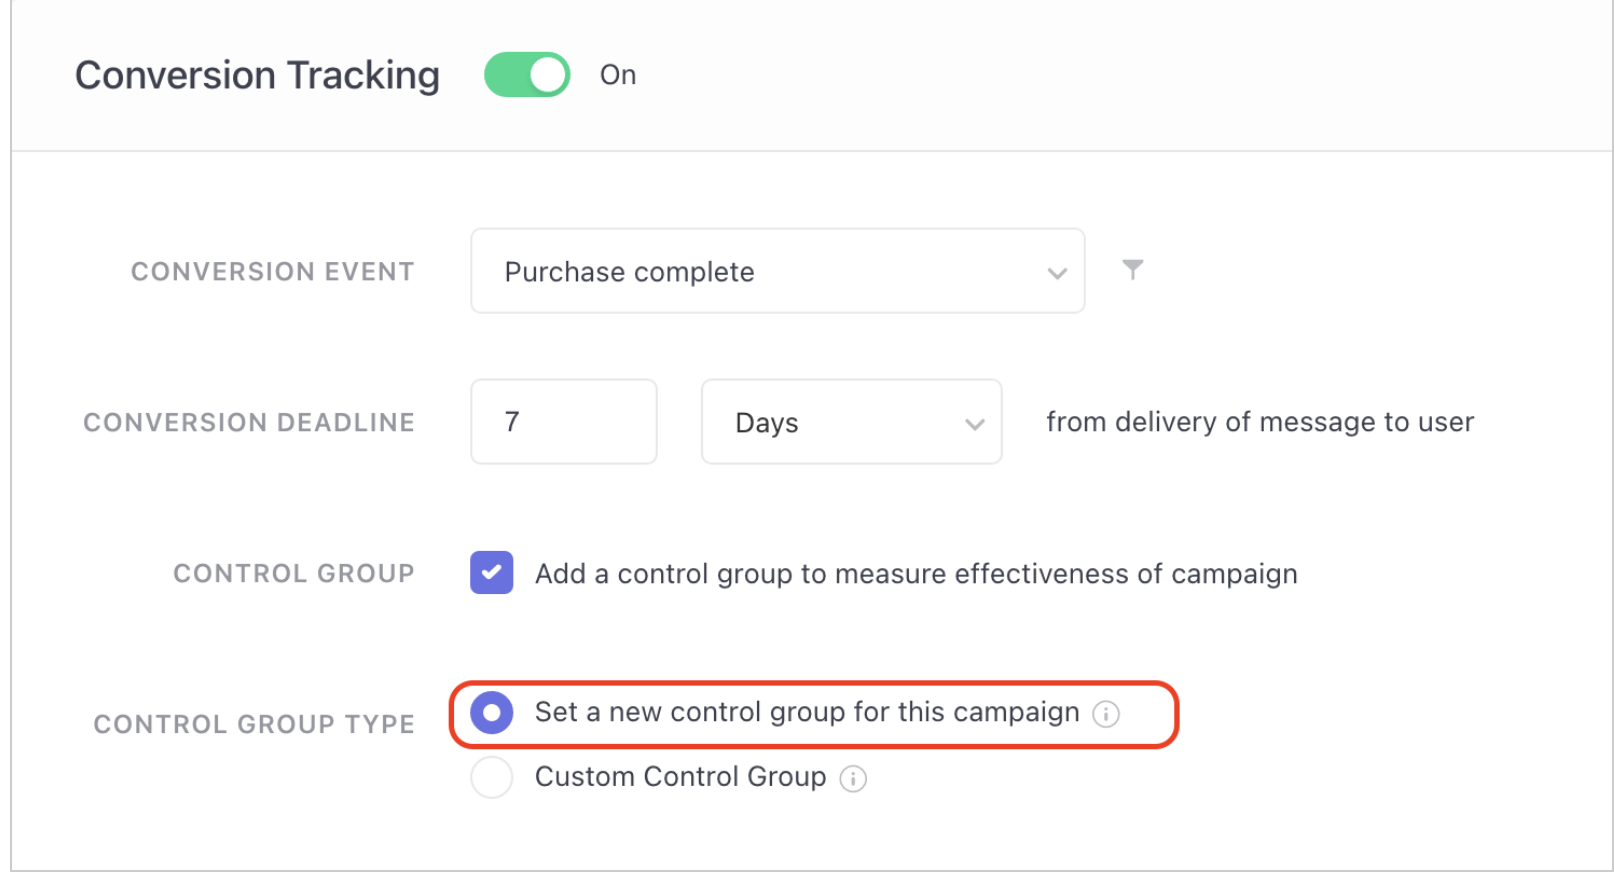The image size is (1614, 874).
Task: Select the Custom Control Group radio button
Action: click(x=492, y=777)
